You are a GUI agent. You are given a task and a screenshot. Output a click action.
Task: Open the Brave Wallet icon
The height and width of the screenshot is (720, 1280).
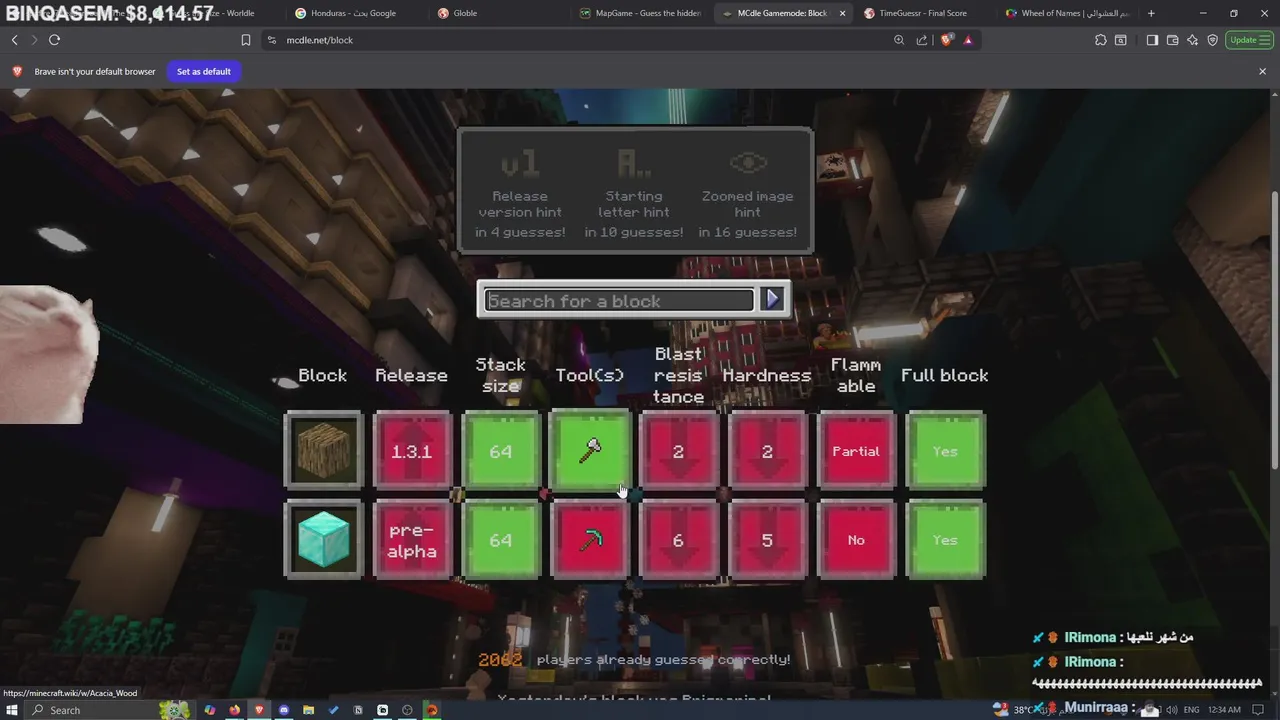pyautogui.click(x=1172, y=40)
